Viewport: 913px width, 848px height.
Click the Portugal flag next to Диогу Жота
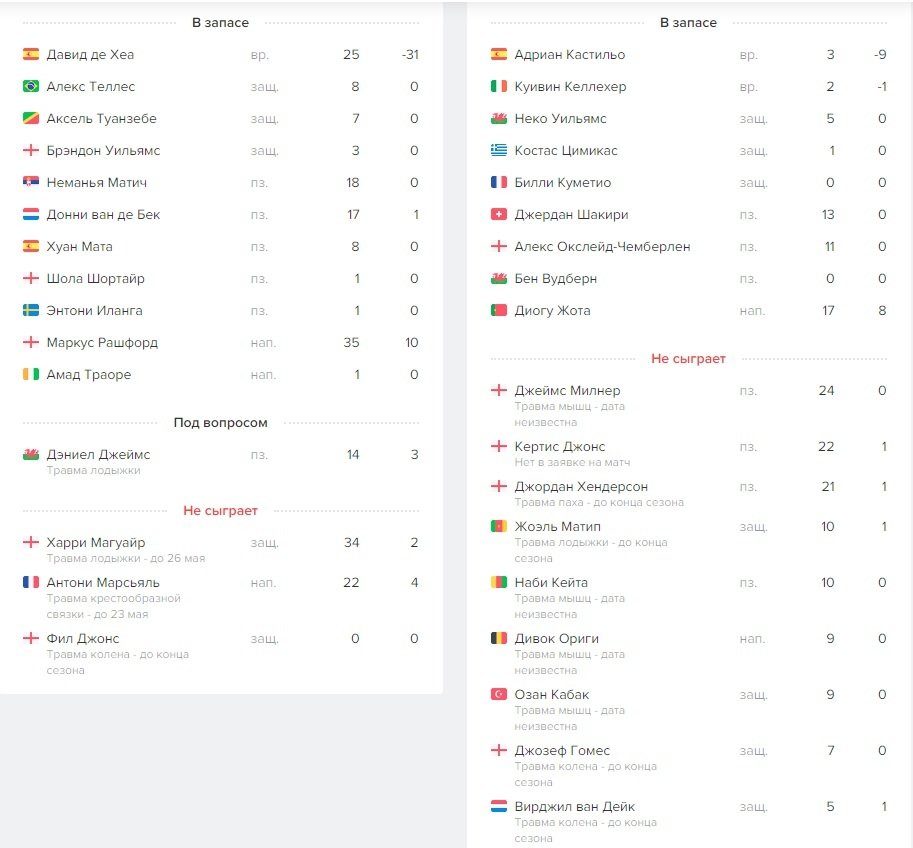coord(499,311)
